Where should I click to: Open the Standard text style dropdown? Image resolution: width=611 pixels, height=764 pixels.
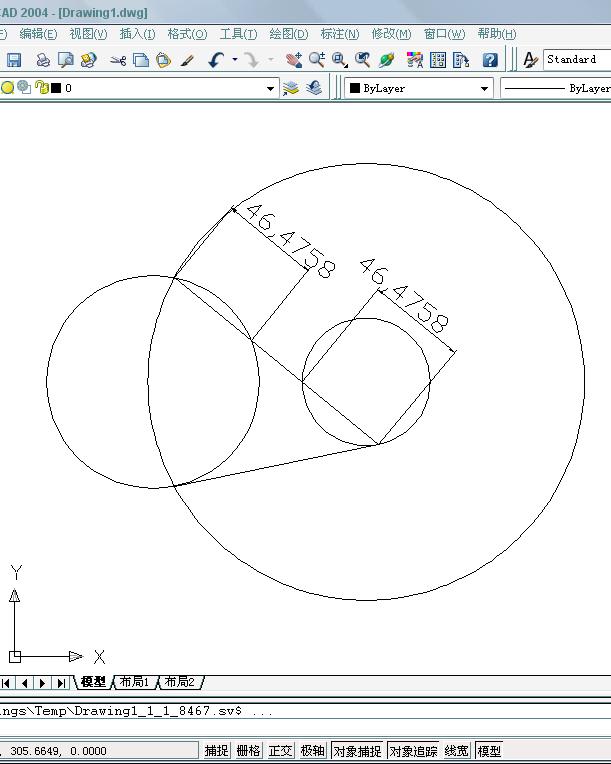click(x=577, y=60)
